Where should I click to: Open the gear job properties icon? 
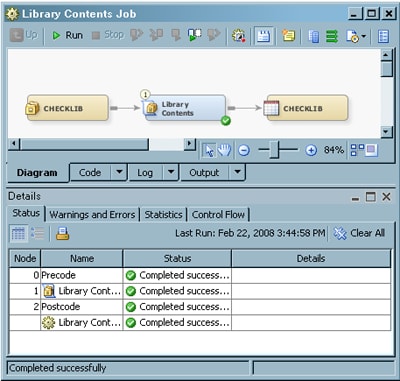(x=239, y=36)
